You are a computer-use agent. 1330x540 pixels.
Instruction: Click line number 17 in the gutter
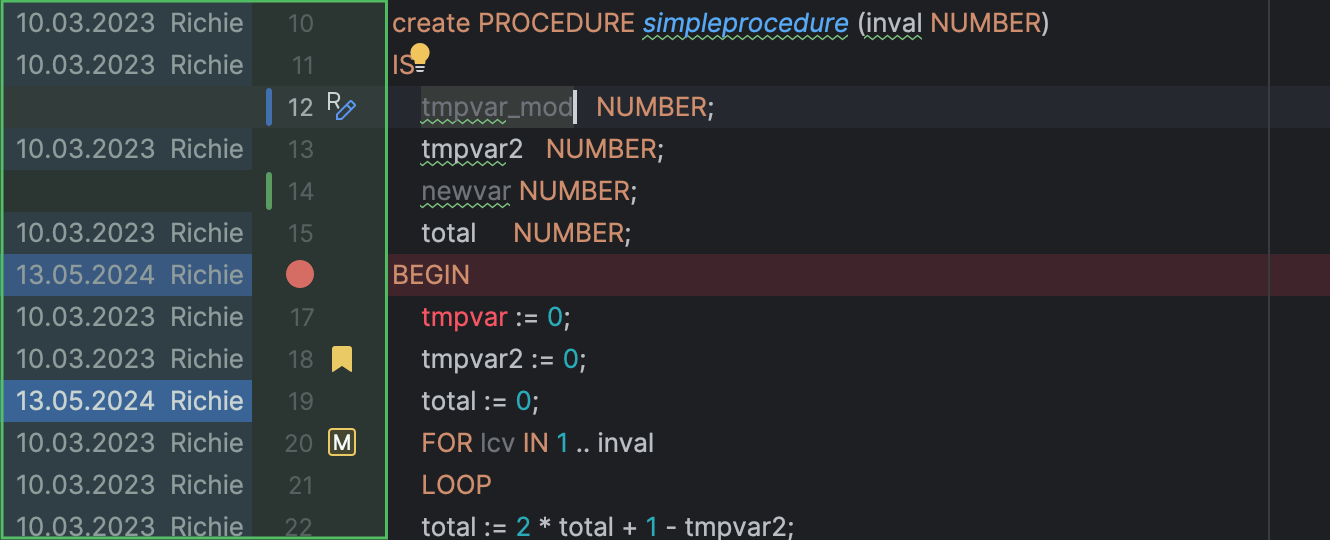tap(300, 317)
